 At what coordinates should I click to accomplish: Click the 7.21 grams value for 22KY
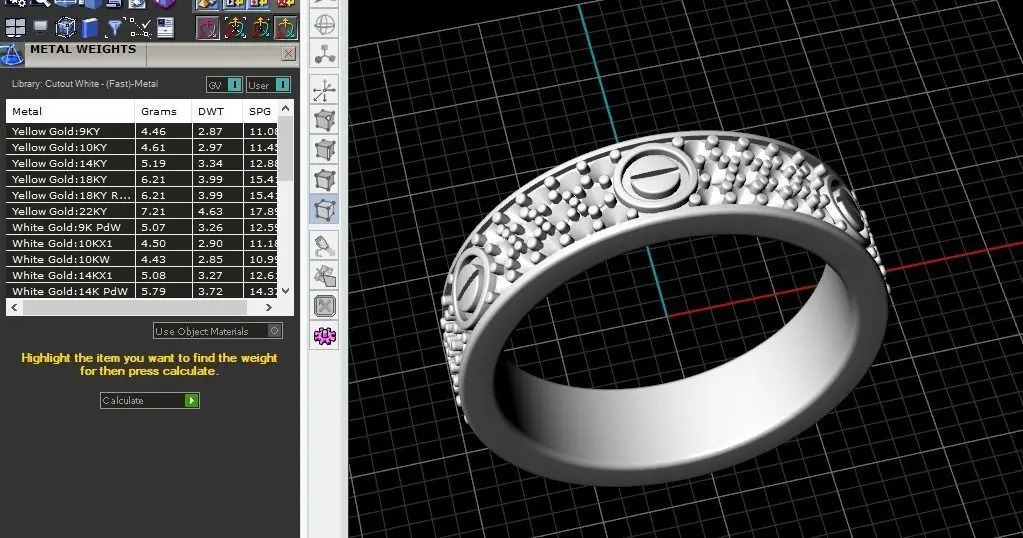pyautogui.click(x=153, y=211)
